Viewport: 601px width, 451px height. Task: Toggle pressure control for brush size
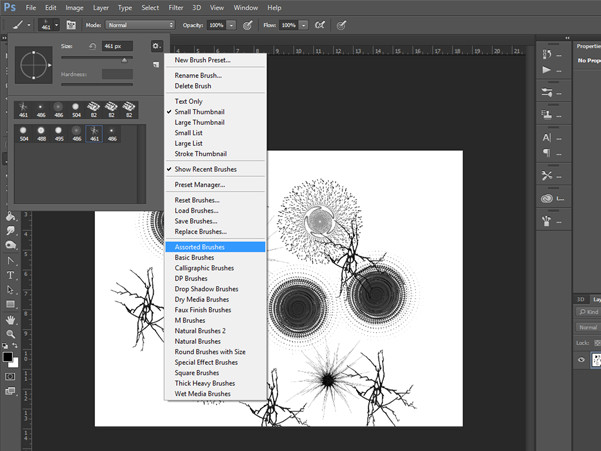pyautogui.click(x=341, y=25)
